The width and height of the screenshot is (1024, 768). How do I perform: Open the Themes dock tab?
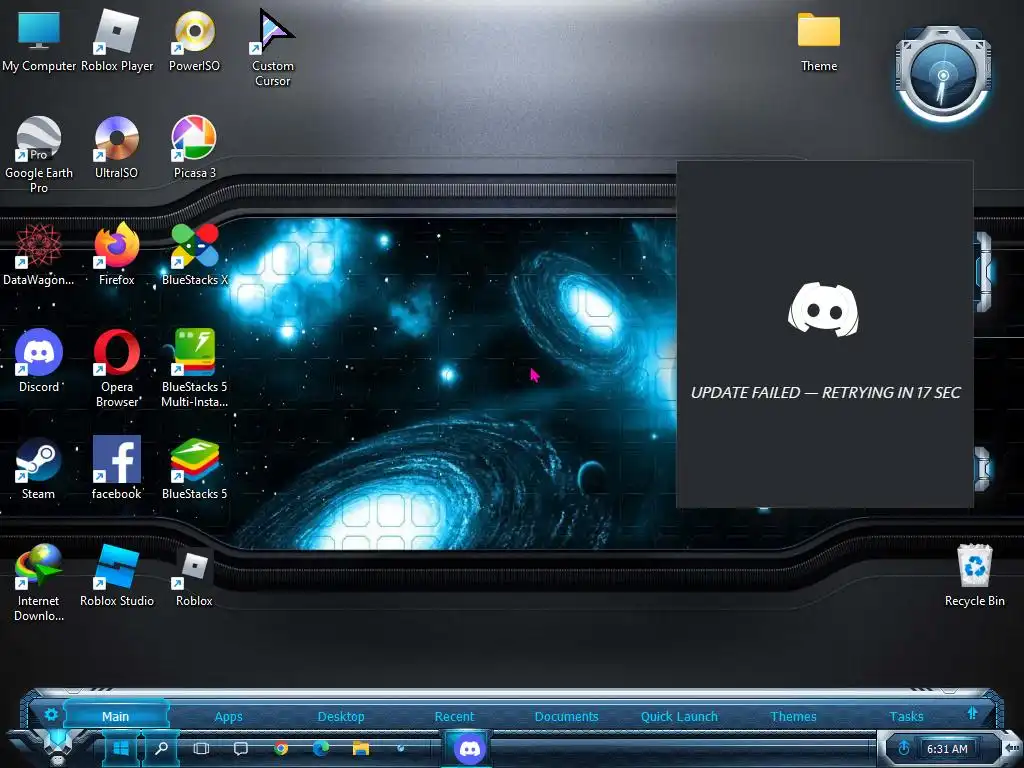(793, 716)
